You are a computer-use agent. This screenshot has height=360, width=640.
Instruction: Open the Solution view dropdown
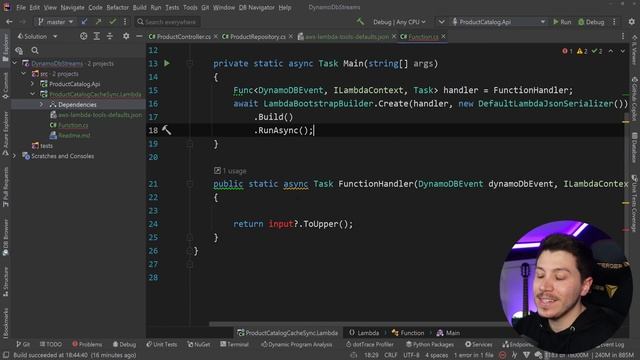point(37,36)
